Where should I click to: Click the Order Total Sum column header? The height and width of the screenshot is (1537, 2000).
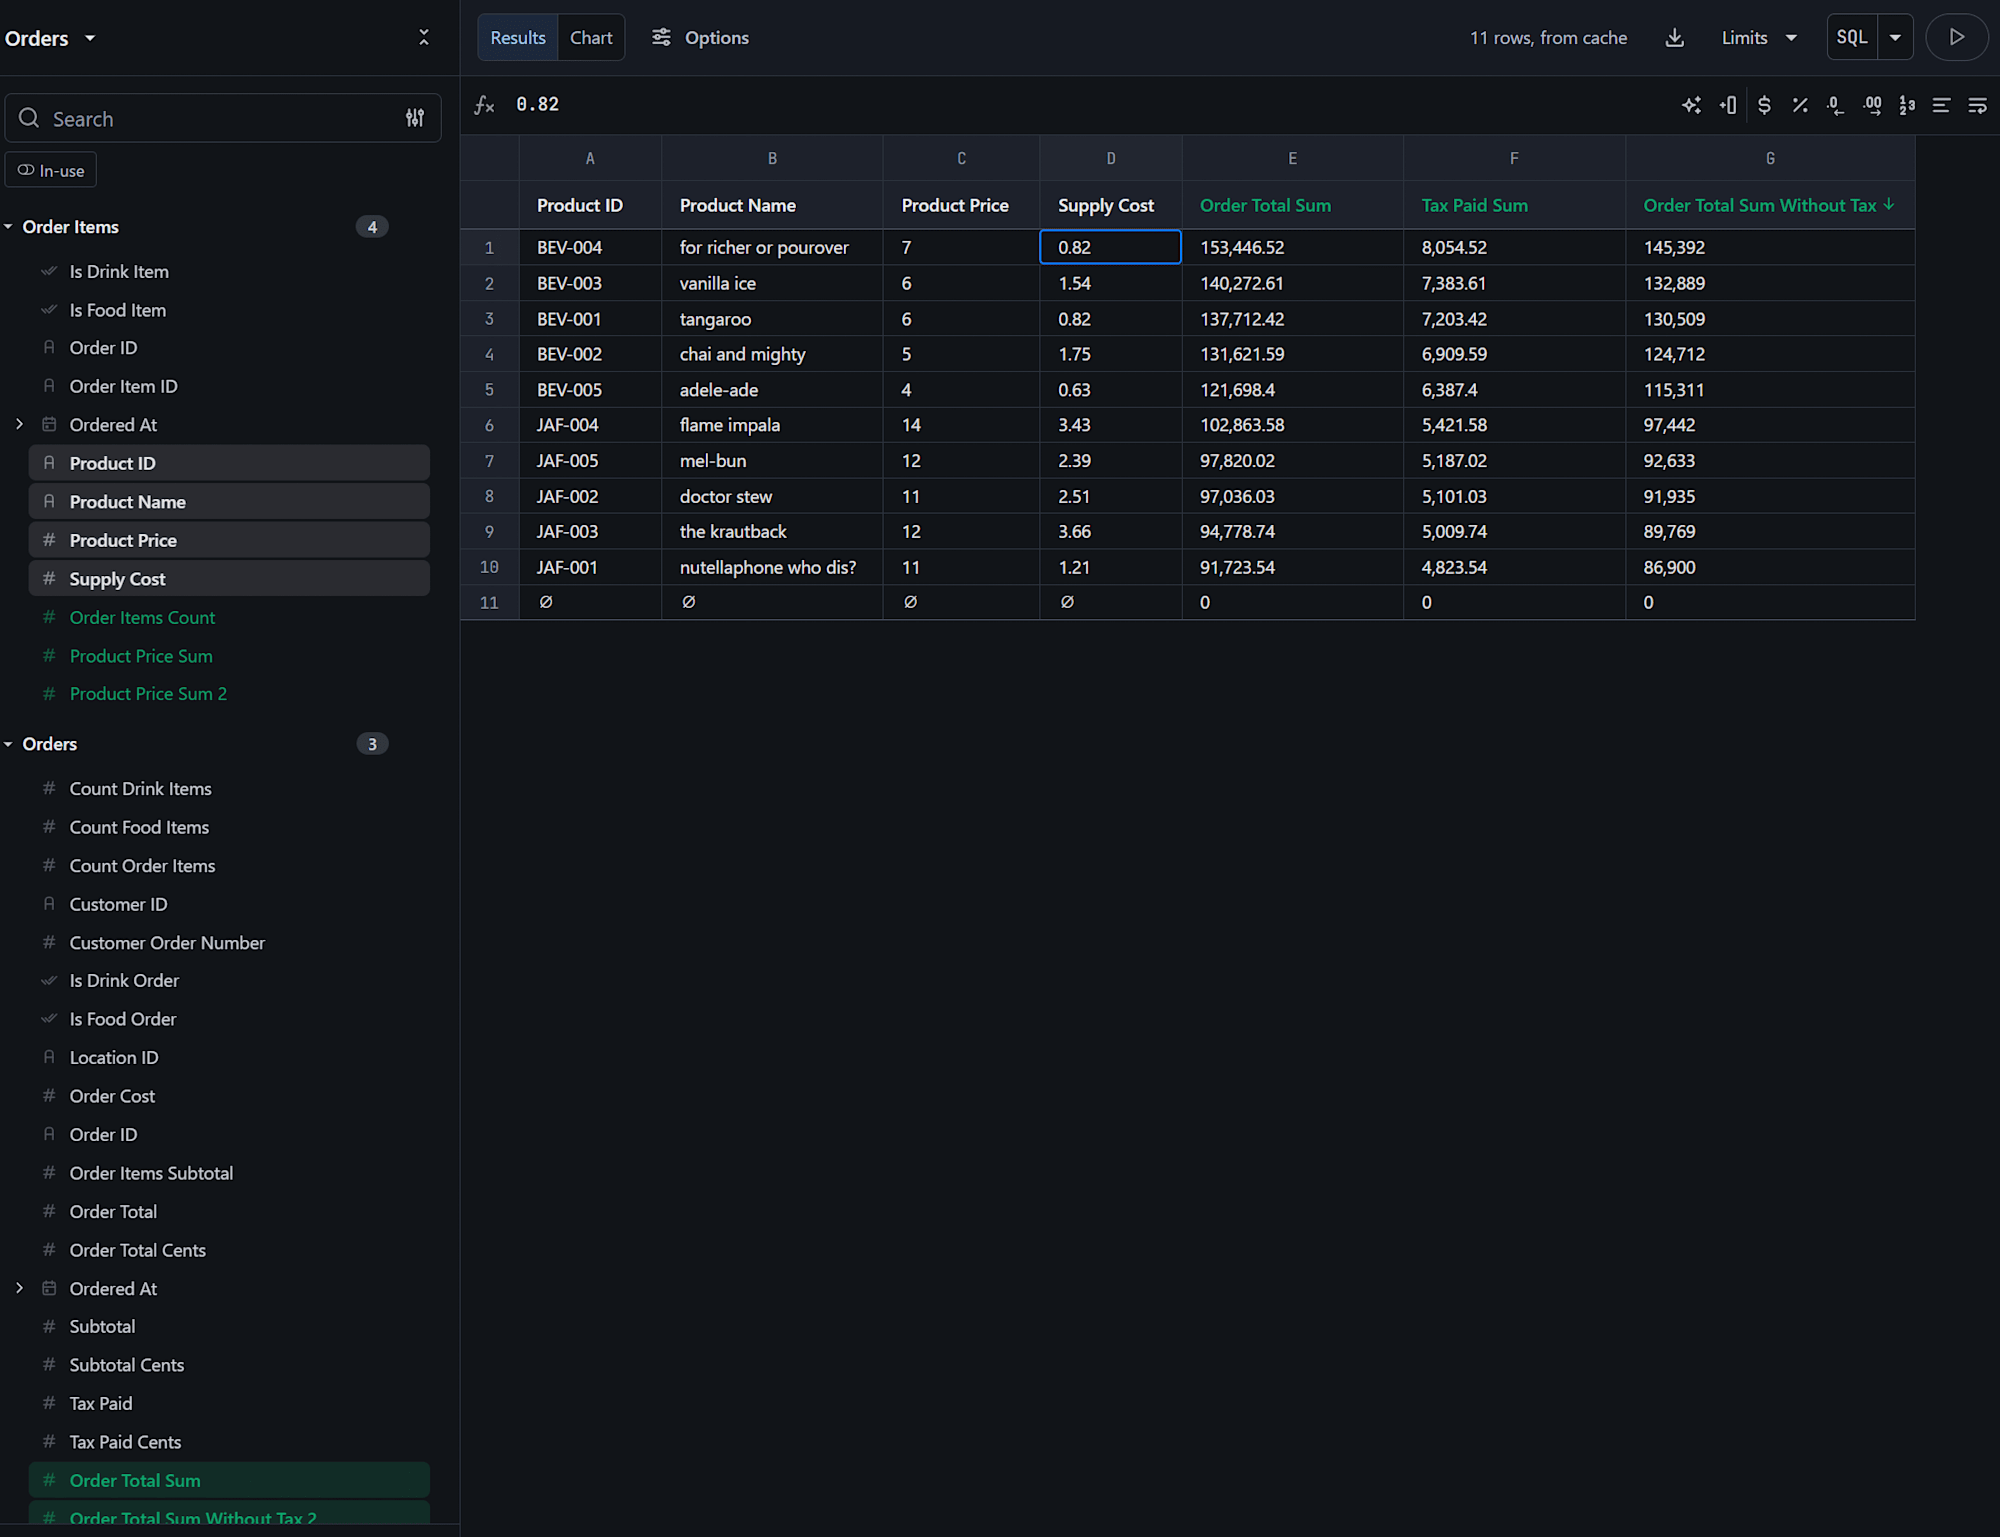[1292, 205]
